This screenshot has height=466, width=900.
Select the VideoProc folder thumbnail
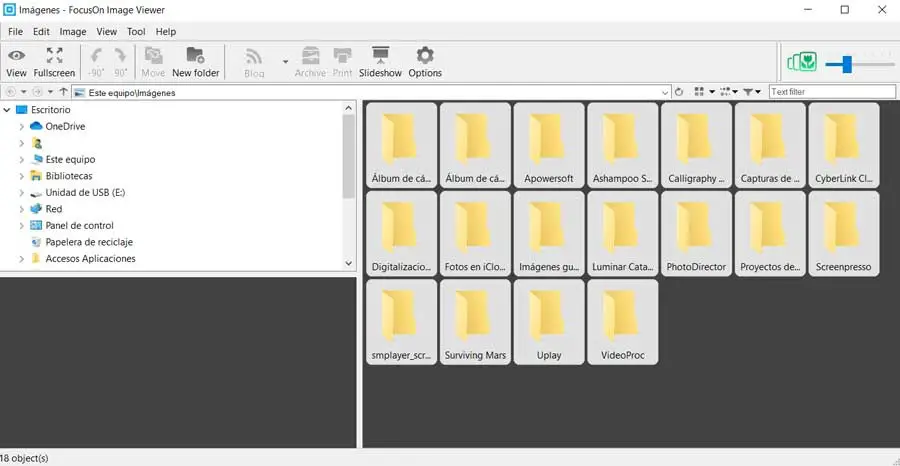pos(623,322)
